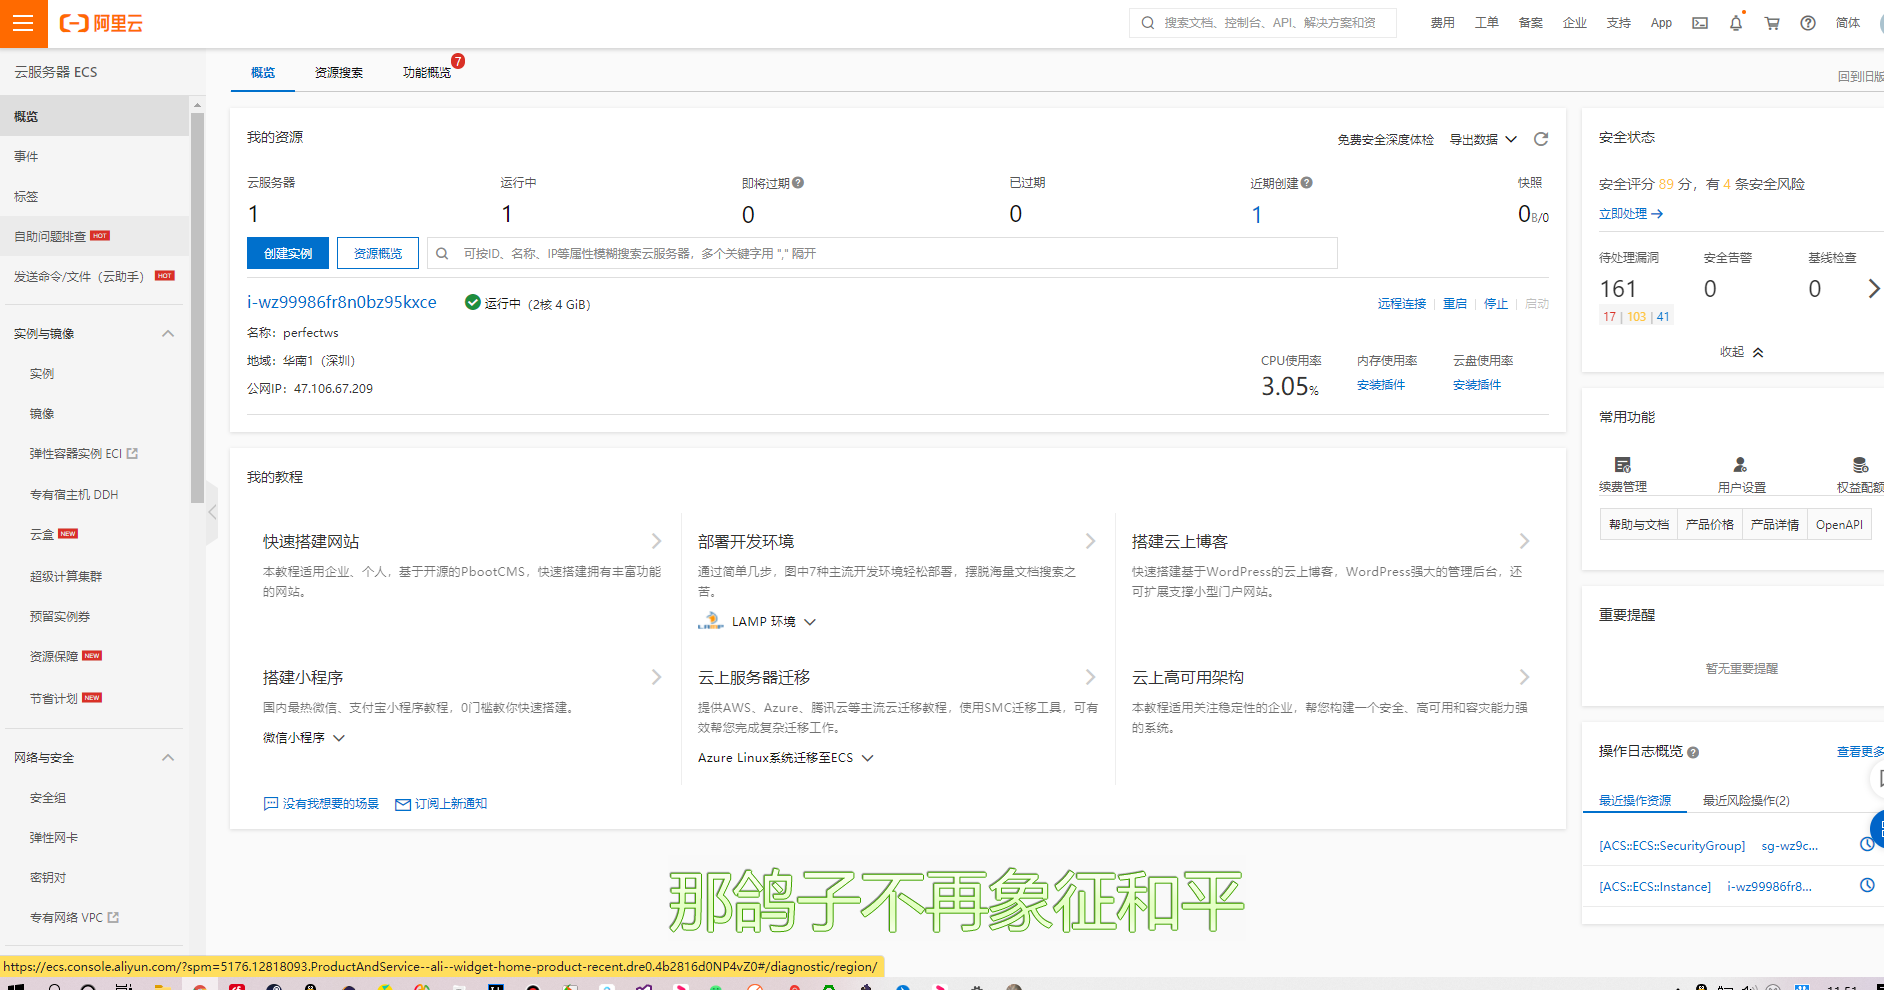This screenshot has width=1884, height=990.
Task: Open 远程连接 for the running instance
Action: [1401, 303]
